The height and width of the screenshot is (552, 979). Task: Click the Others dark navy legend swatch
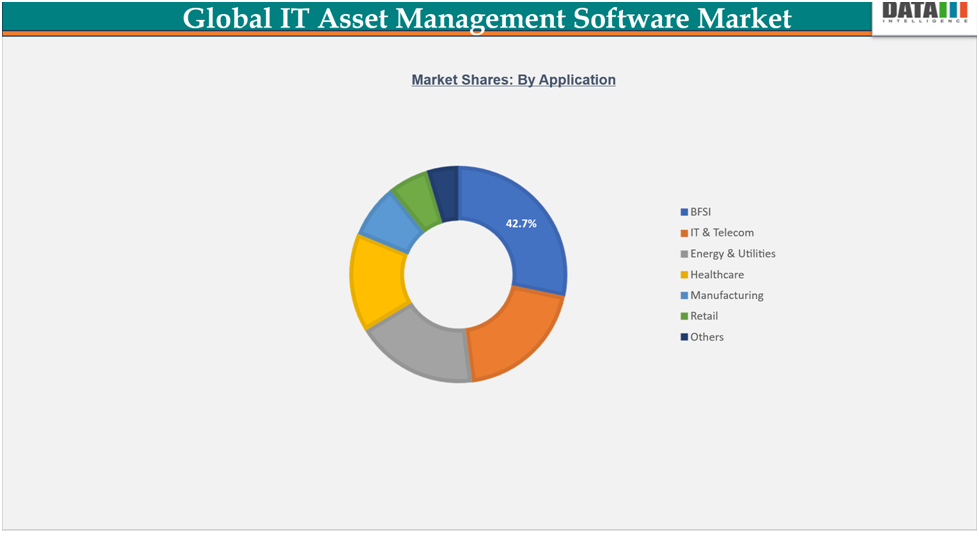[x=684, y=337]
